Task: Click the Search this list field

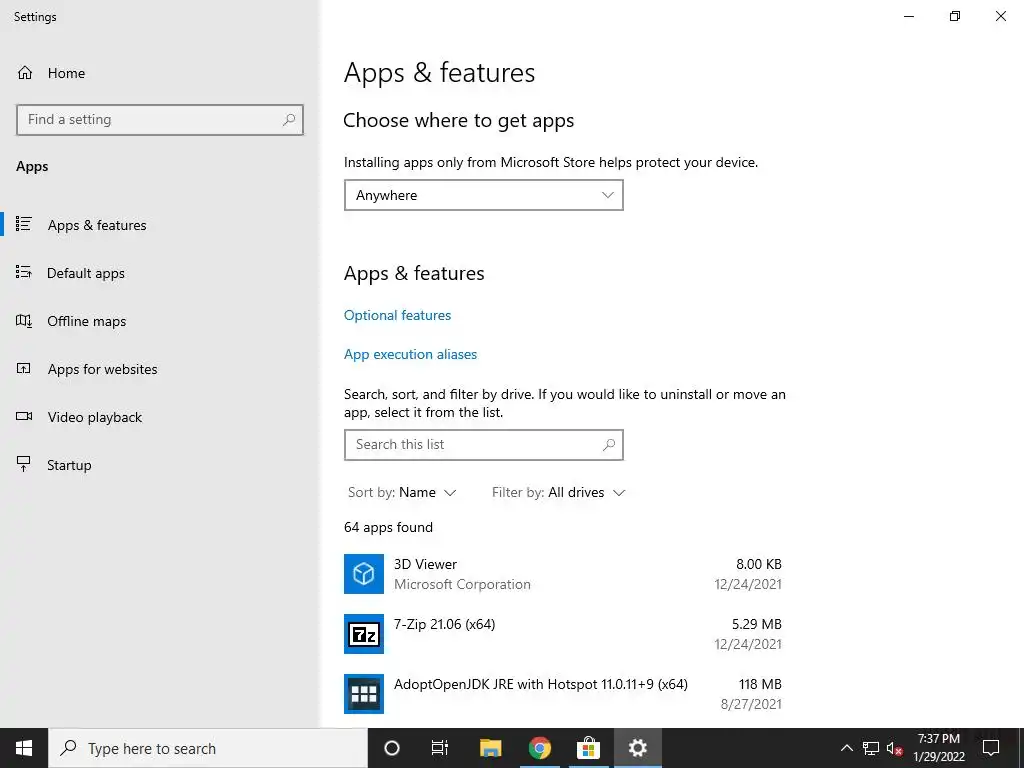Action: [484, 445]
